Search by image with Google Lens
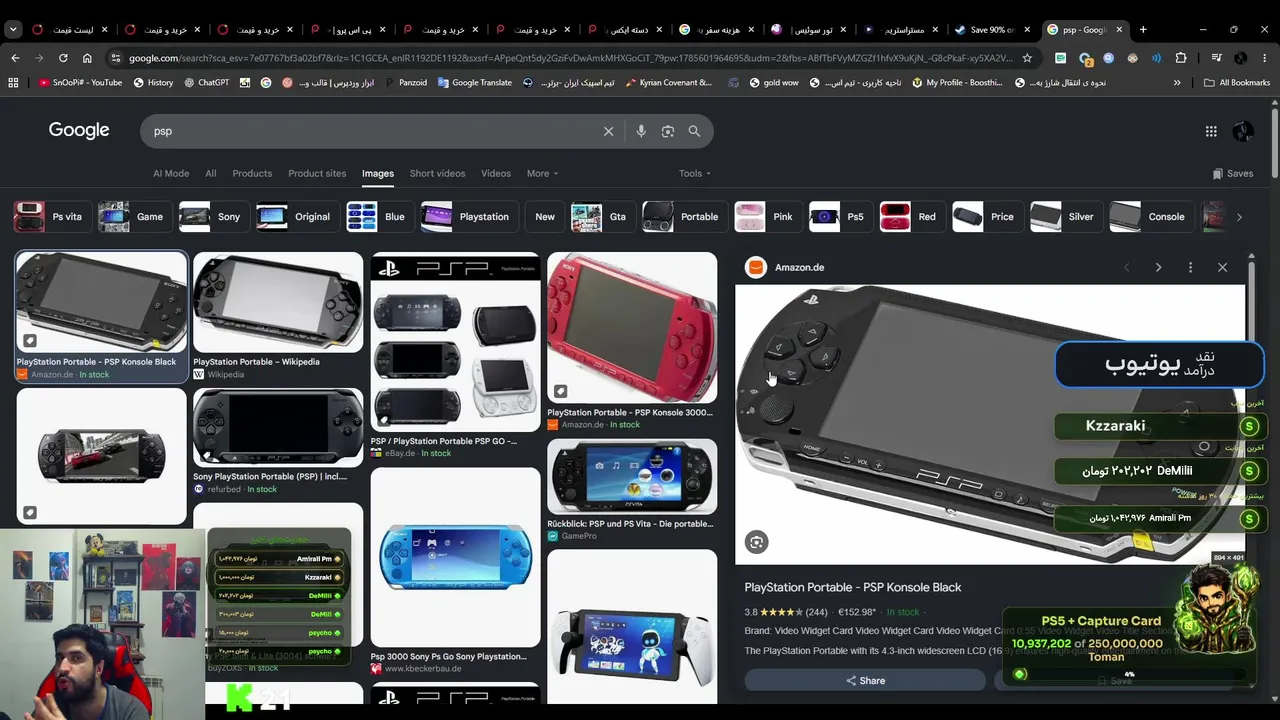 (x=668, y=131)
